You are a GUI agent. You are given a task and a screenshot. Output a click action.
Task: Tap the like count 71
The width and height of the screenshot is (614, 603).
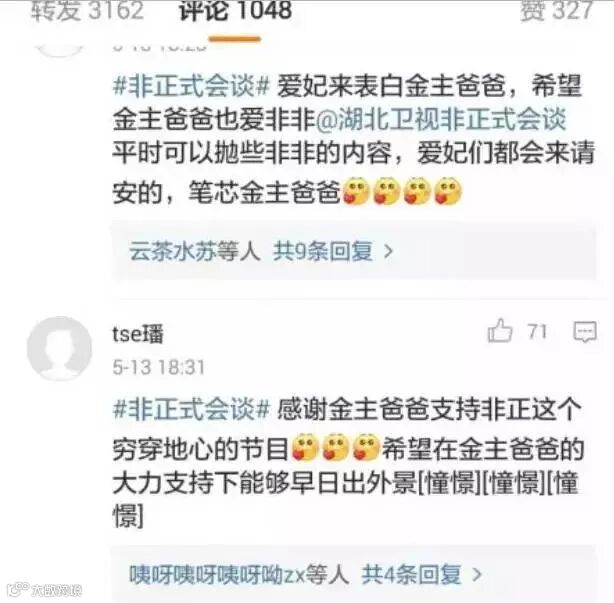click(537, 332)
